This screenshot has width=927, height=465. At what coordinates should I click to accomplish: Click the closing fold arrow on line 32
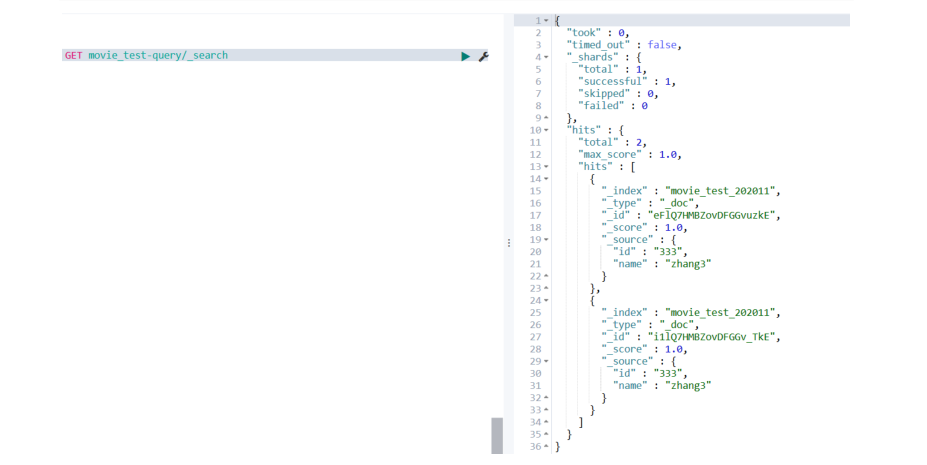[x=546, y=398]
